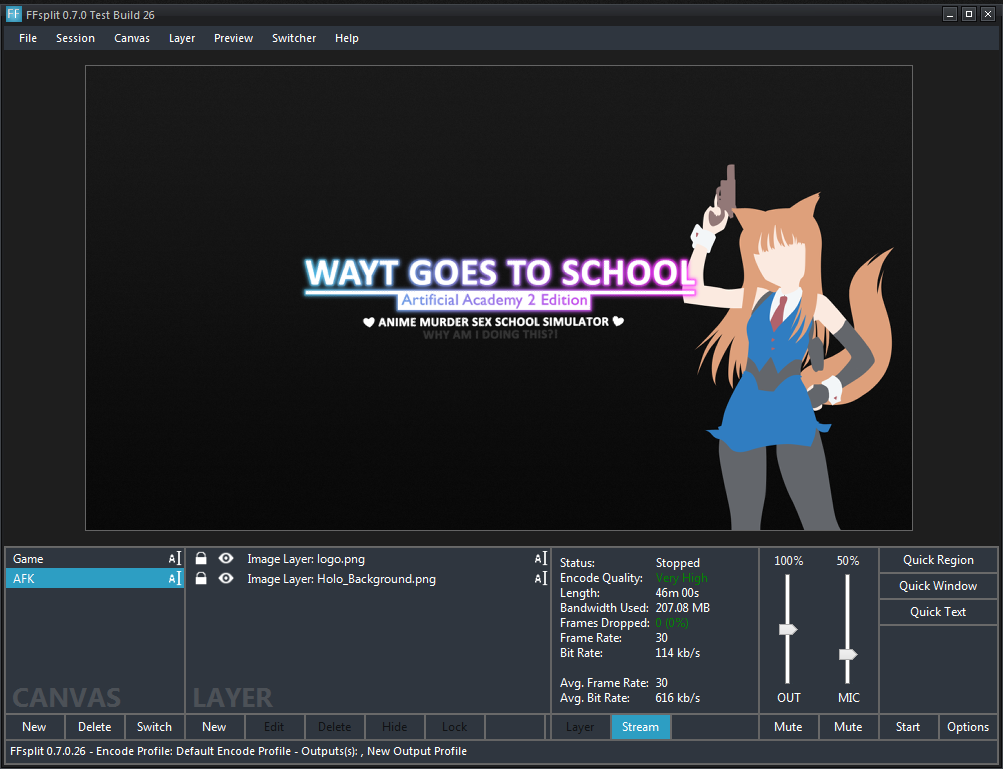Open the Layer menu
Screen dimensions: 1003x769
click(182, 38)
